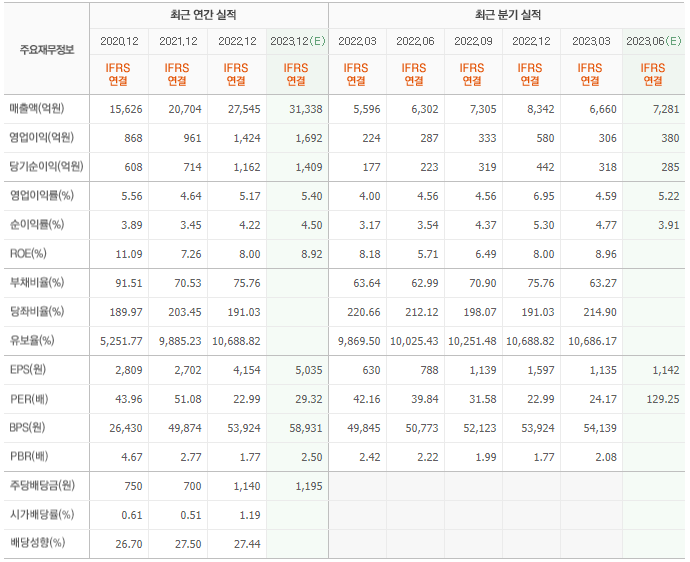Select the BPS(원) row label
Screen dimensions: 690x562
(27, 428)
